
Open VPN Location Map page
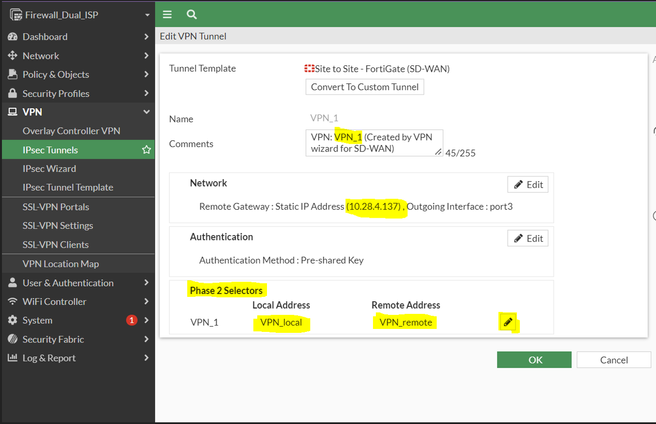pyautogui.click(x=67, y=264)
